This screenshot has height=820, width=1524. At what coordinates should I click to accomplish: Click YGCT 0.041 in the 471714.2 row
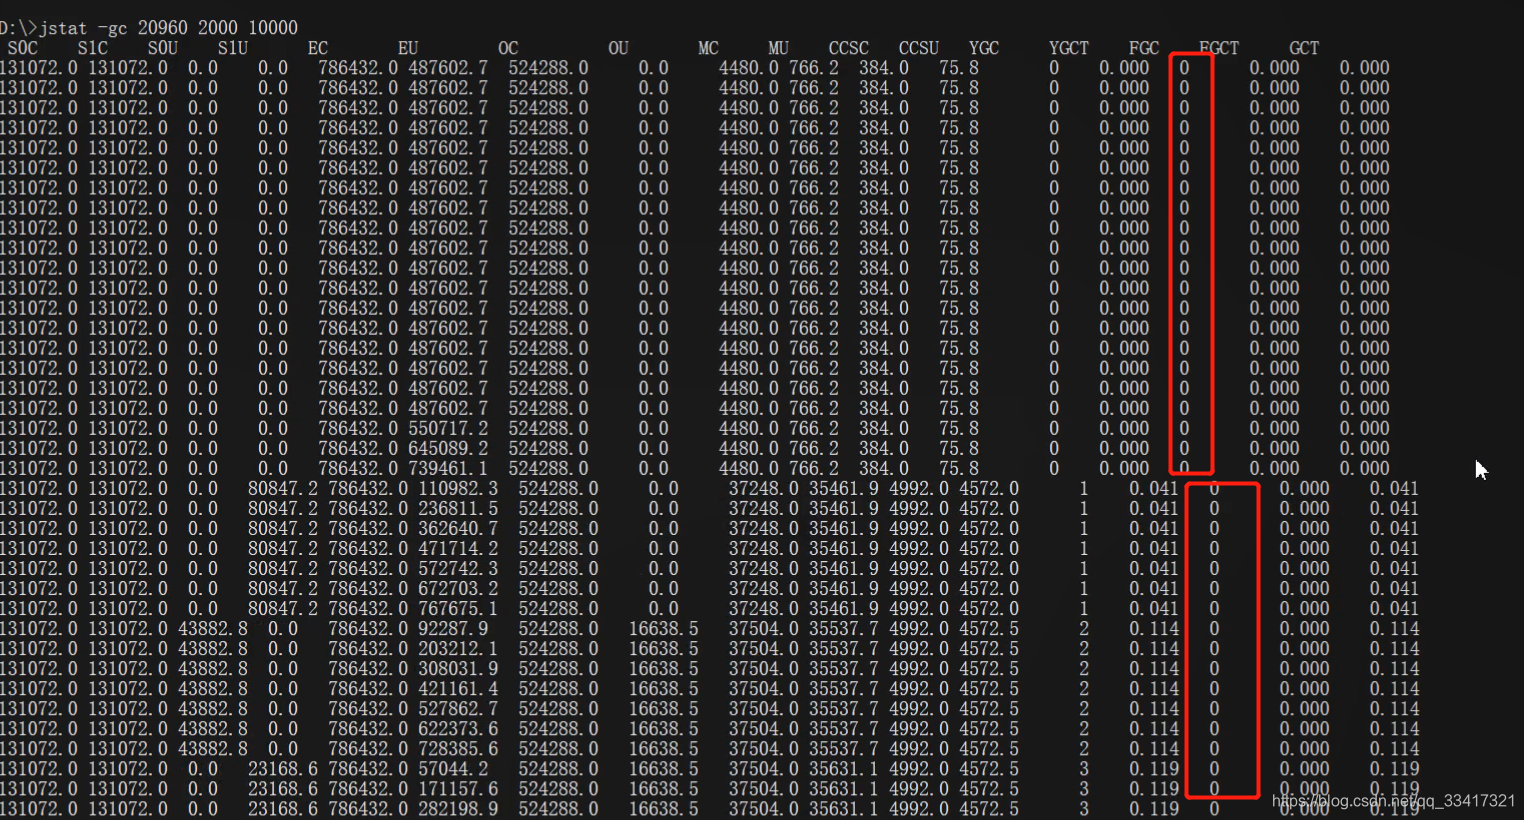click(x=1153, y=548)
